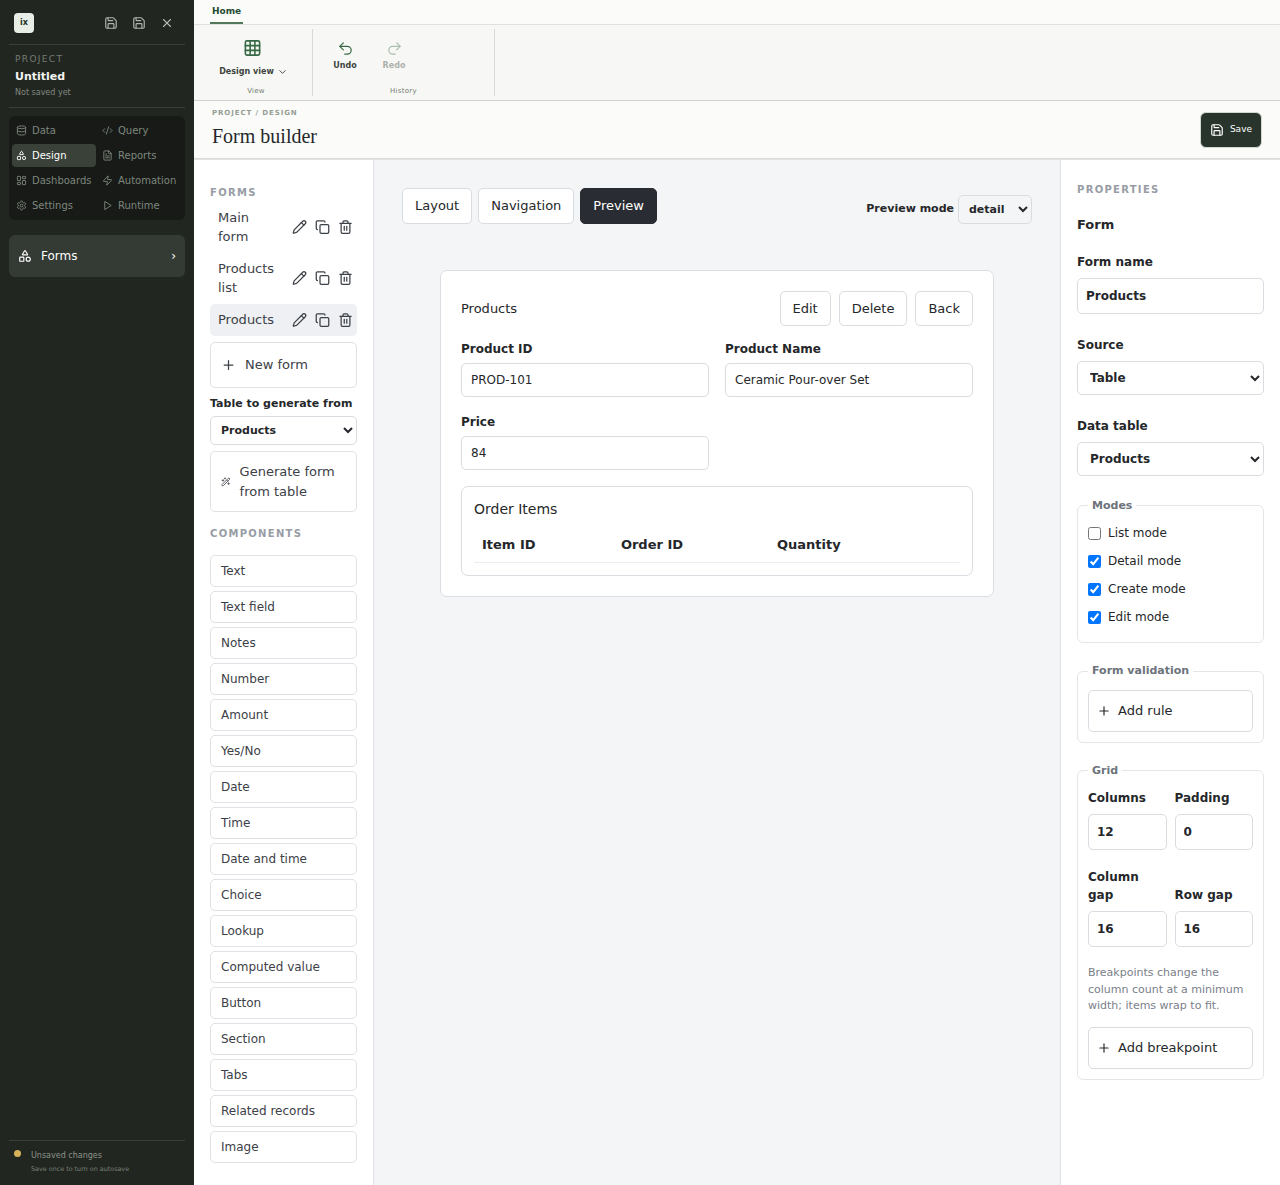Click pencil icon for Products list form

pyautogui.click(x=299, y=278)
